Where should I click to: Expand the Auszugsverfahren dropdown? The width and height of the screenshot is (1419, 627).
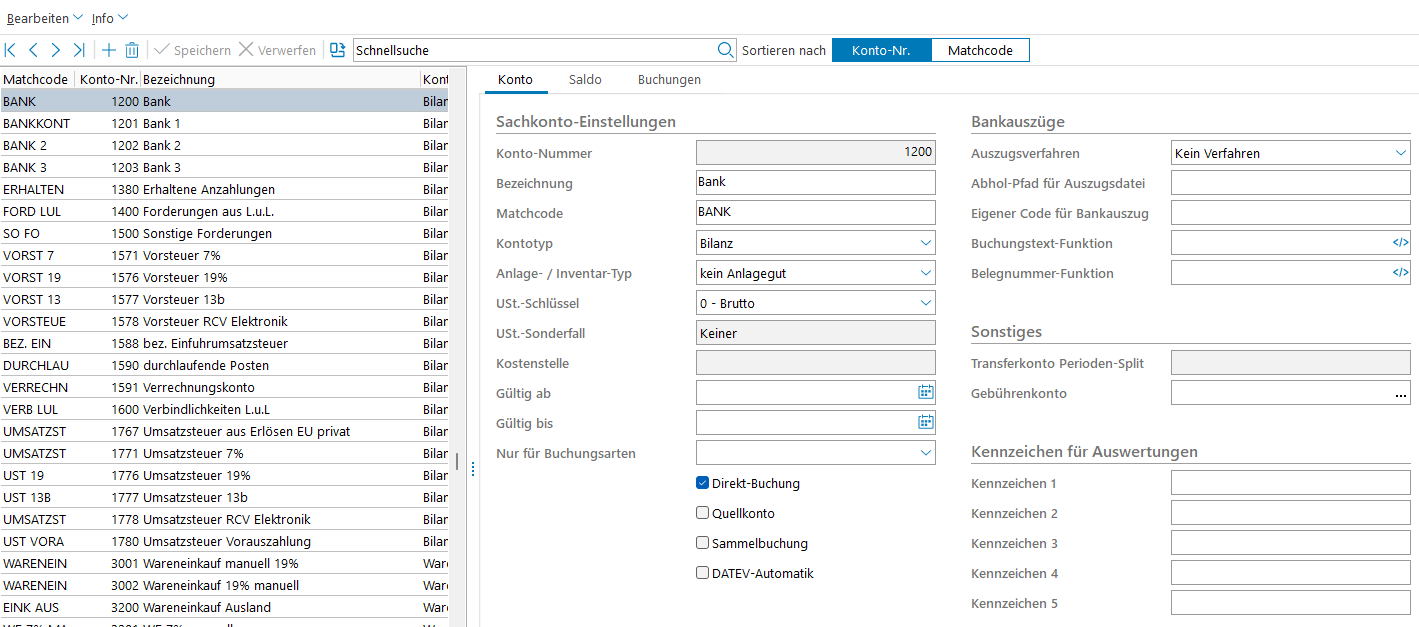(x=1400, y=154)
